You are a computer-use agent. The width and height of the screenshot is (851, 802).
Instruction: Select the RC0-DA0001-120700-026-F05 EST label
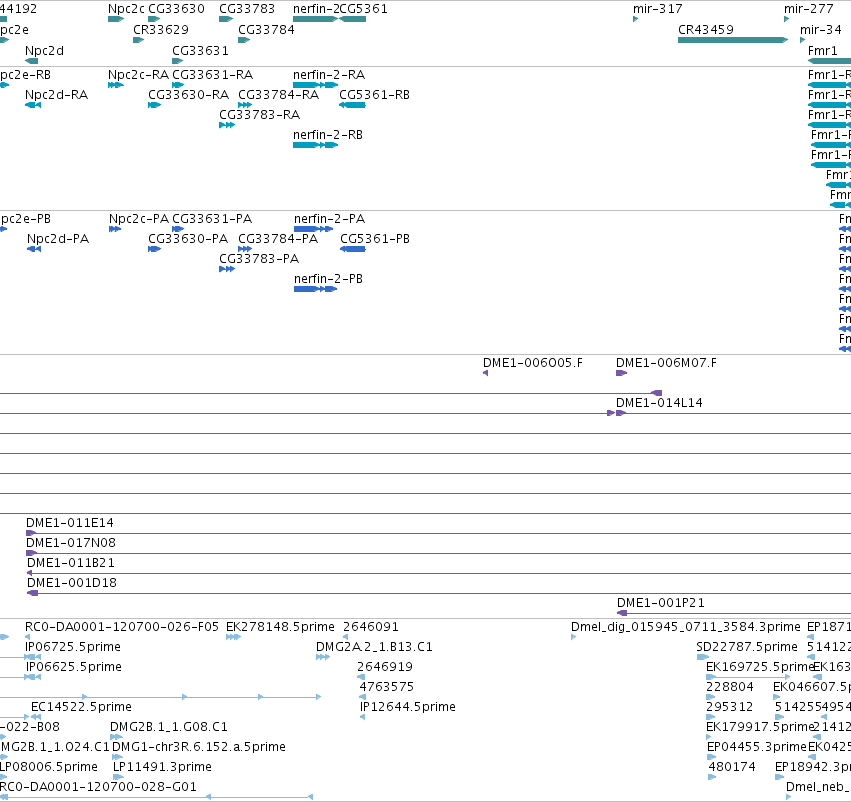tap(122, 627)
